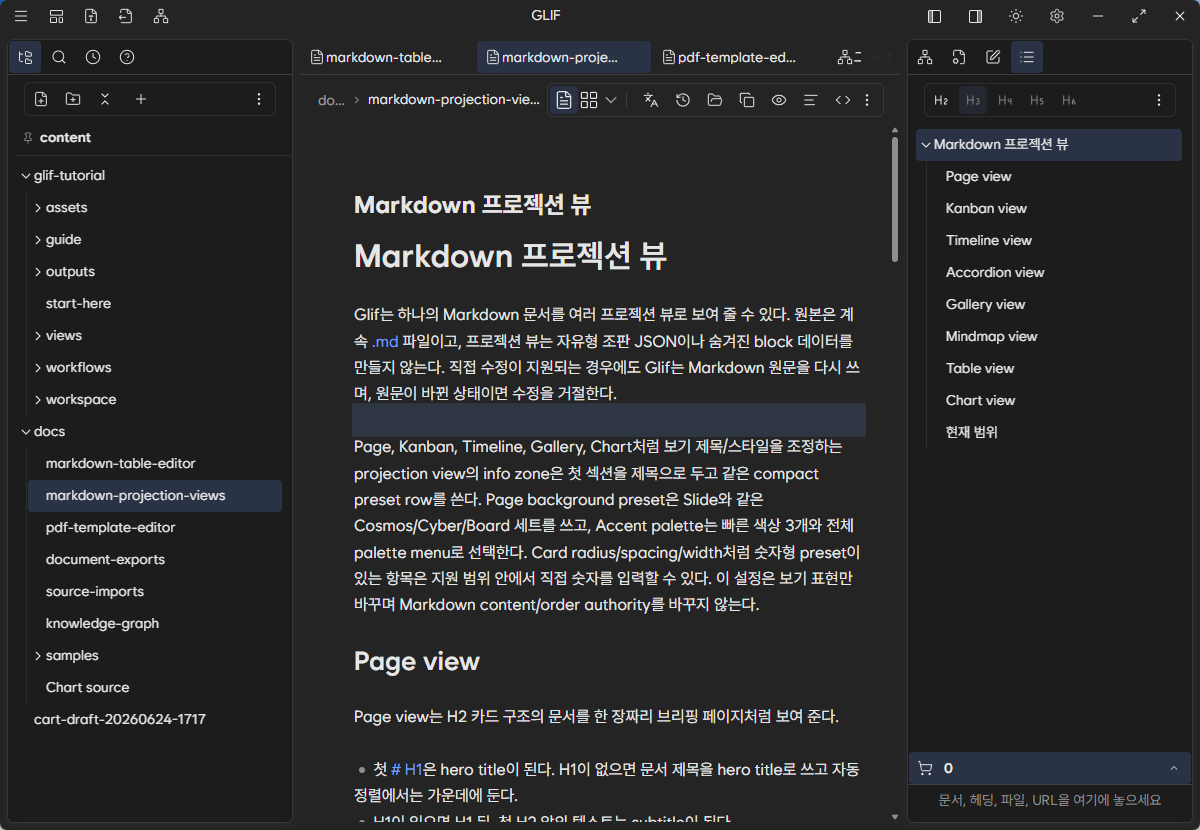
Task: Toggle H6 outline heading level
Action: coord(1069,100)
